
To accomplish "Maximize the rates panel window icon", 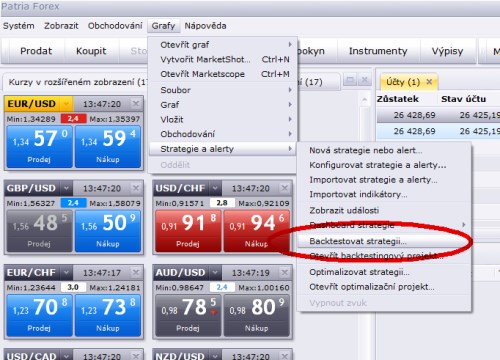I will point(350,80).
